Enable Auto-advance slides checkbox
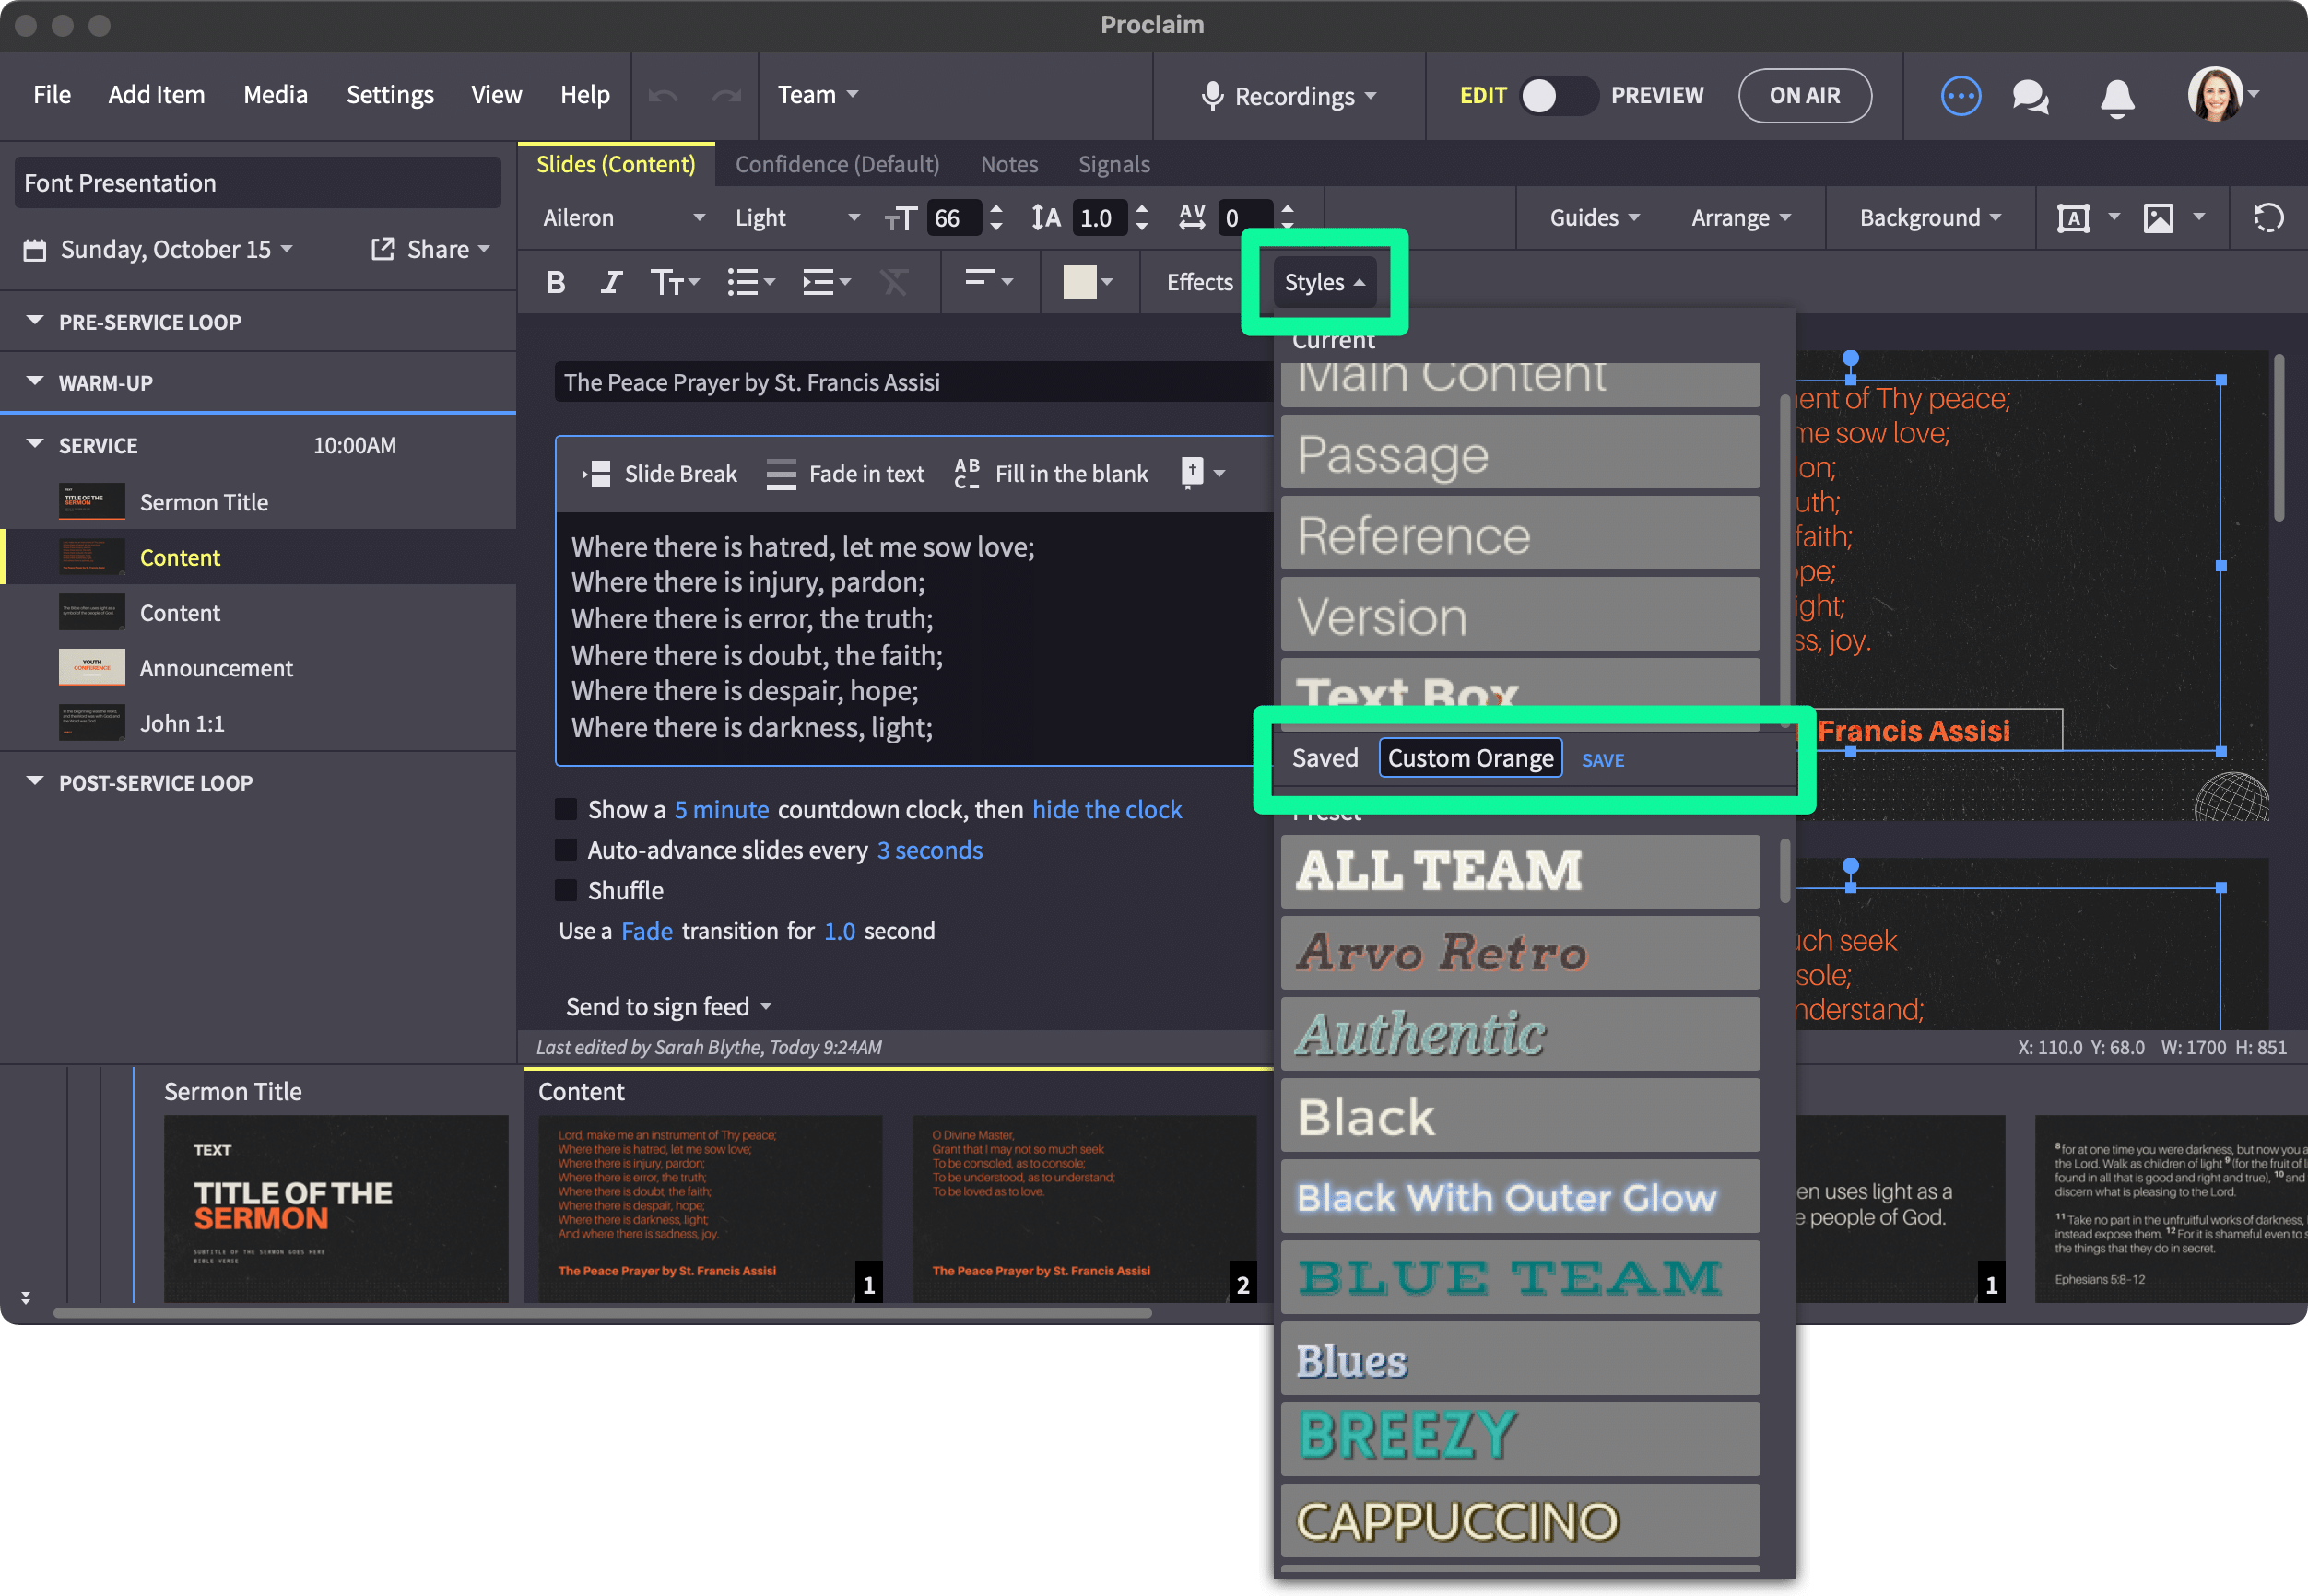This screenshot has height=1596, width=2308. pyautogui.click(x=566, y=850)
